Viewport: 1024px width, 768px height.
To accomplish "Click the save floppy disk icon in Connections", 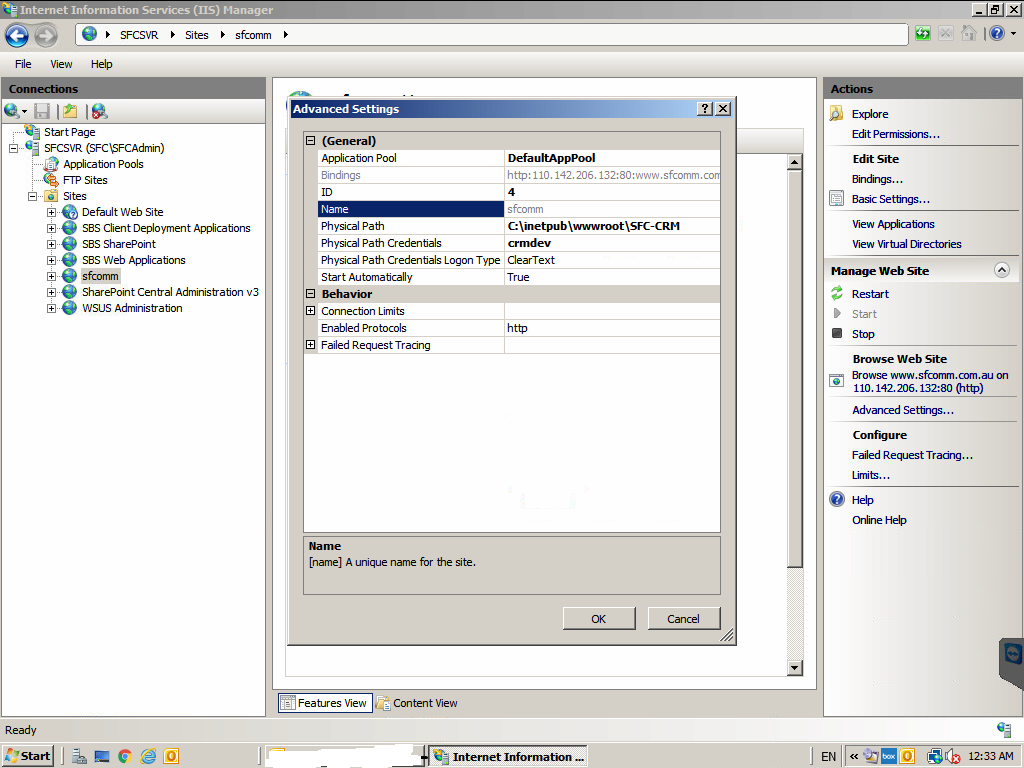I will point(42,111).
